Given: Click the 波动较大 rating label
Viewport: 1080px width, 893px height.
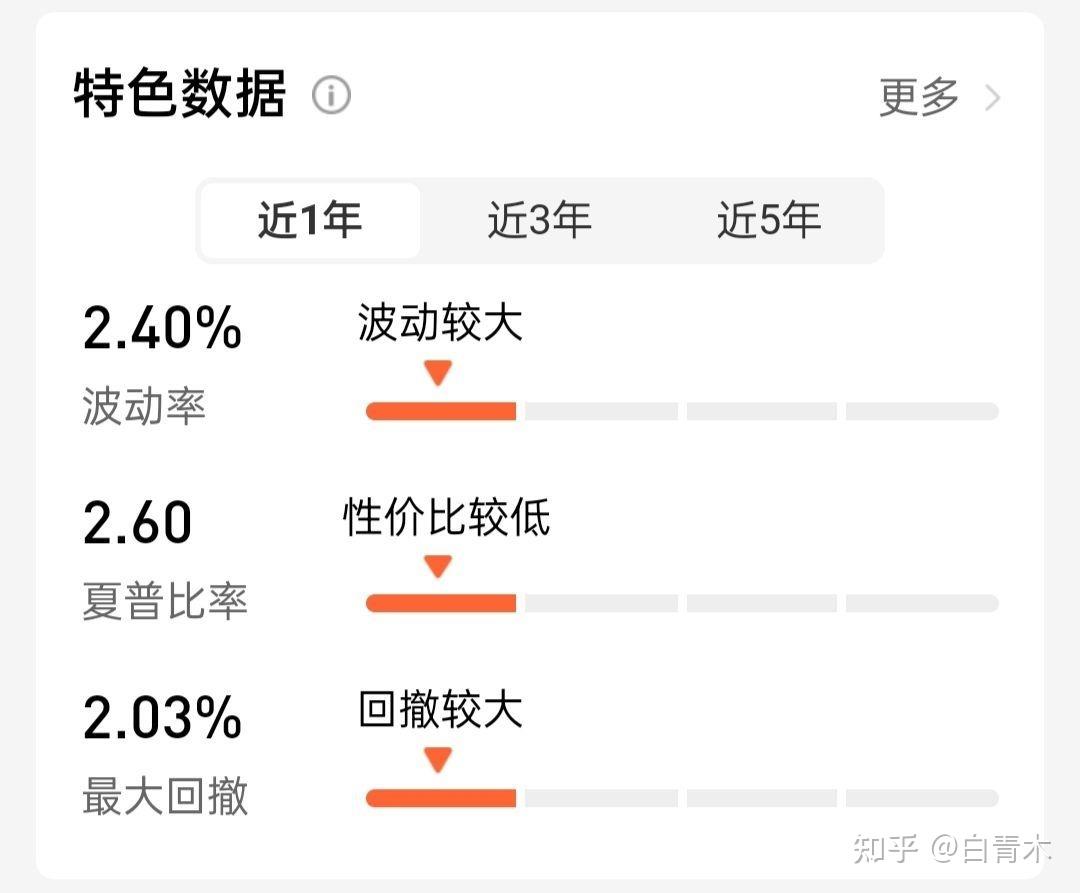Looking at the screenshot, I should pyautogui.click(x=438, y=323).
